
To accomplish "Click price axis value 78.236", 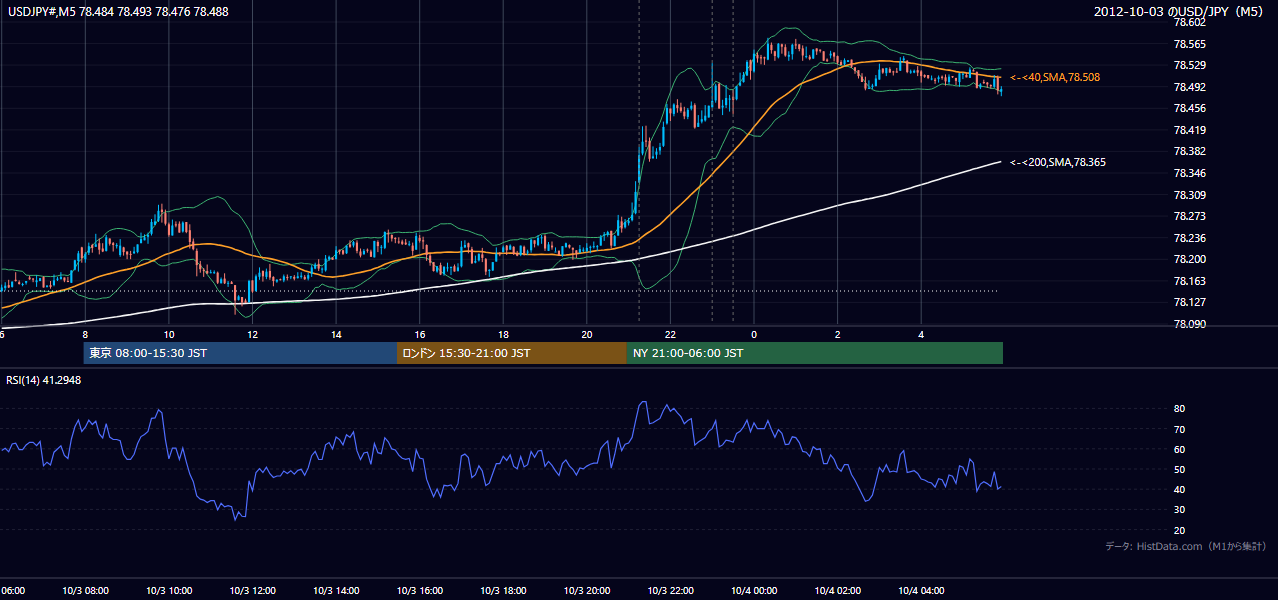I will pos(1189,238).
